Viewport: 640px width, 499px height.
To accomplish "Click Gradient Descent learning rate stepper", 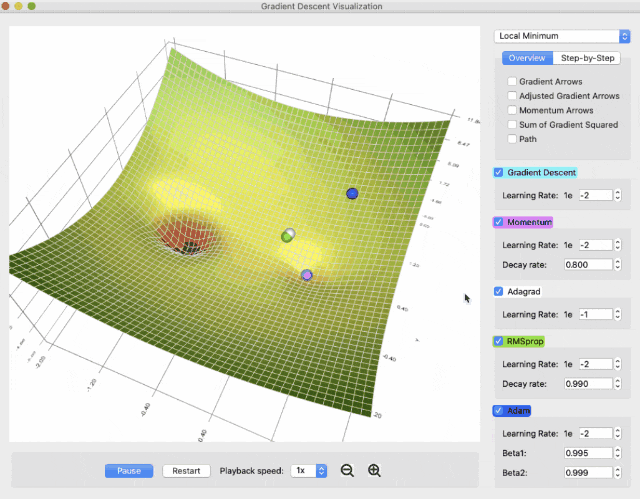I will [618, 195].
